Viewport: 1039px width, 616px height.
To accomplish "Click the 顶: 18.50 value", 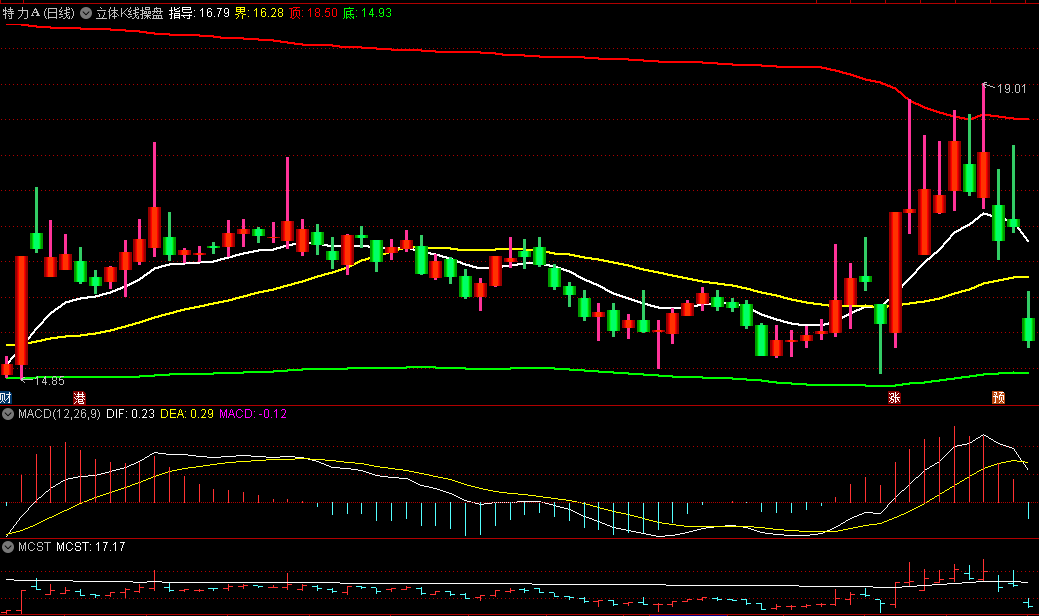I will 313,13.
